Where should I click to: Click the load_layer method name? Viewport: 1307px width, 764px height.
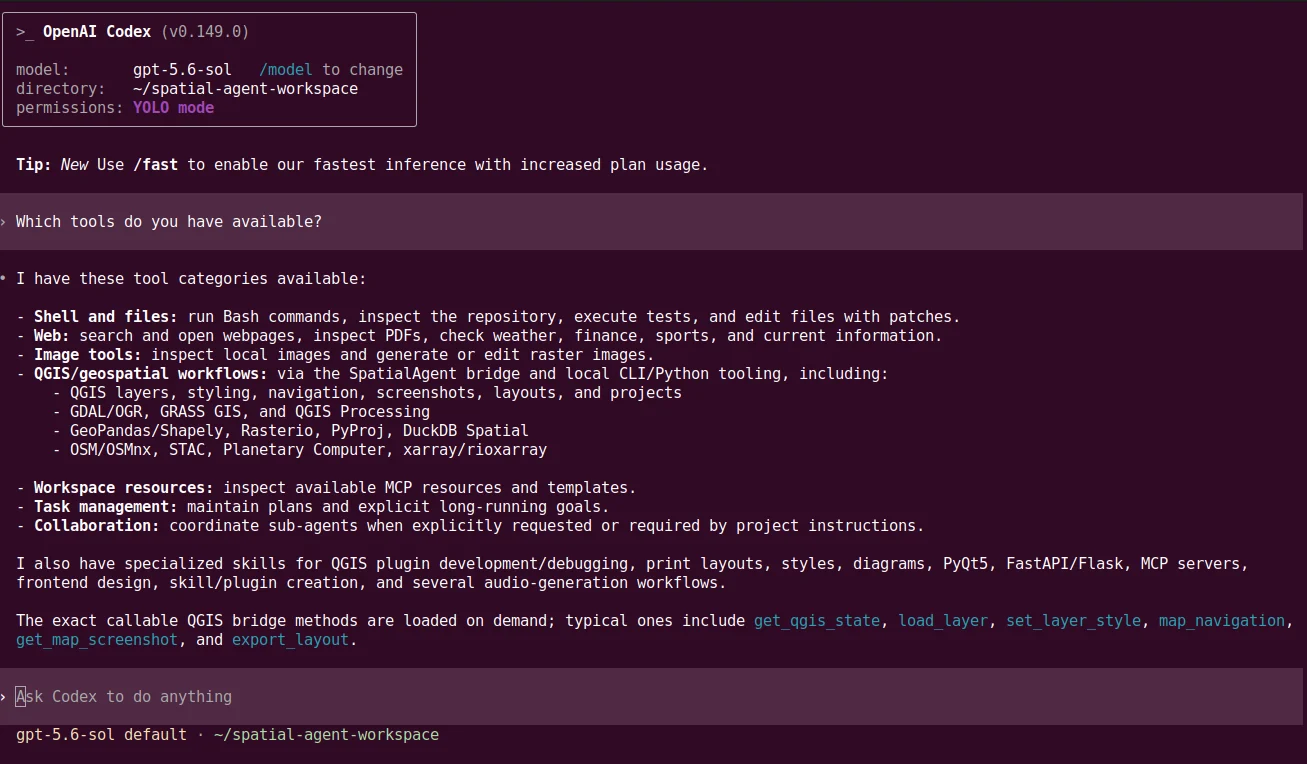click(x=944, y=621)
